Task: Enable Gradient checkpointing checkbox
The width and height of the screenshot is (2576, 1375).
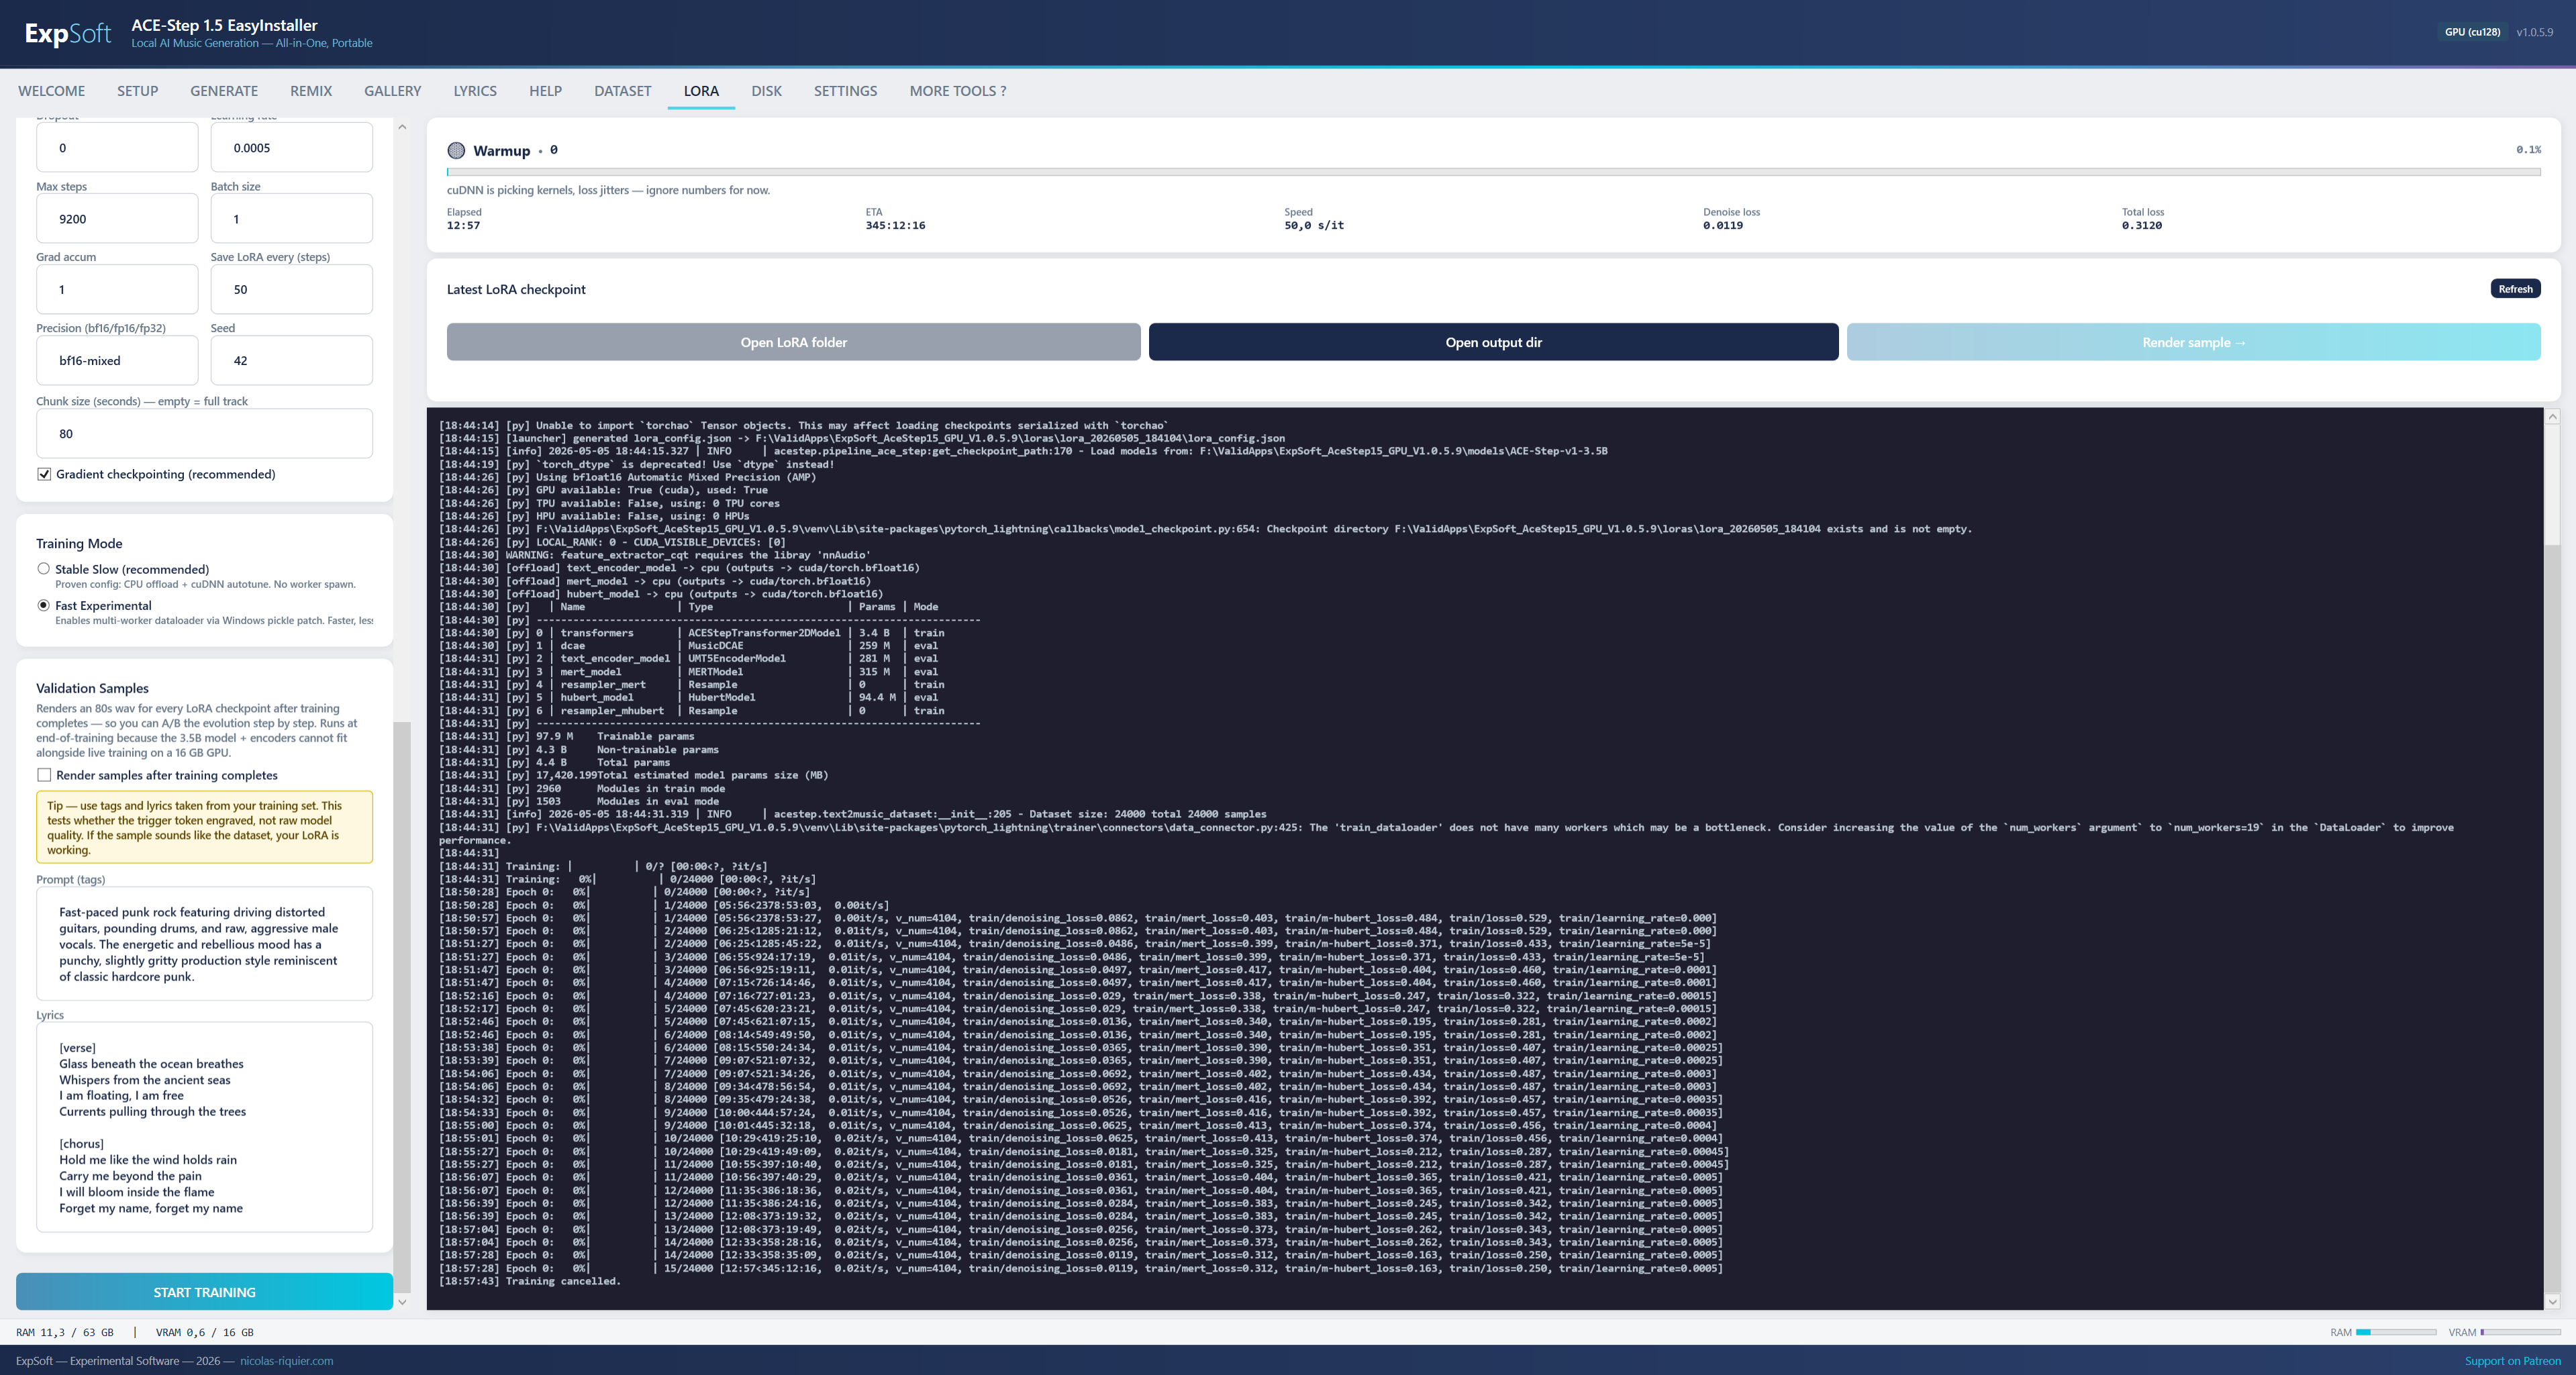Action: [44, 474]
